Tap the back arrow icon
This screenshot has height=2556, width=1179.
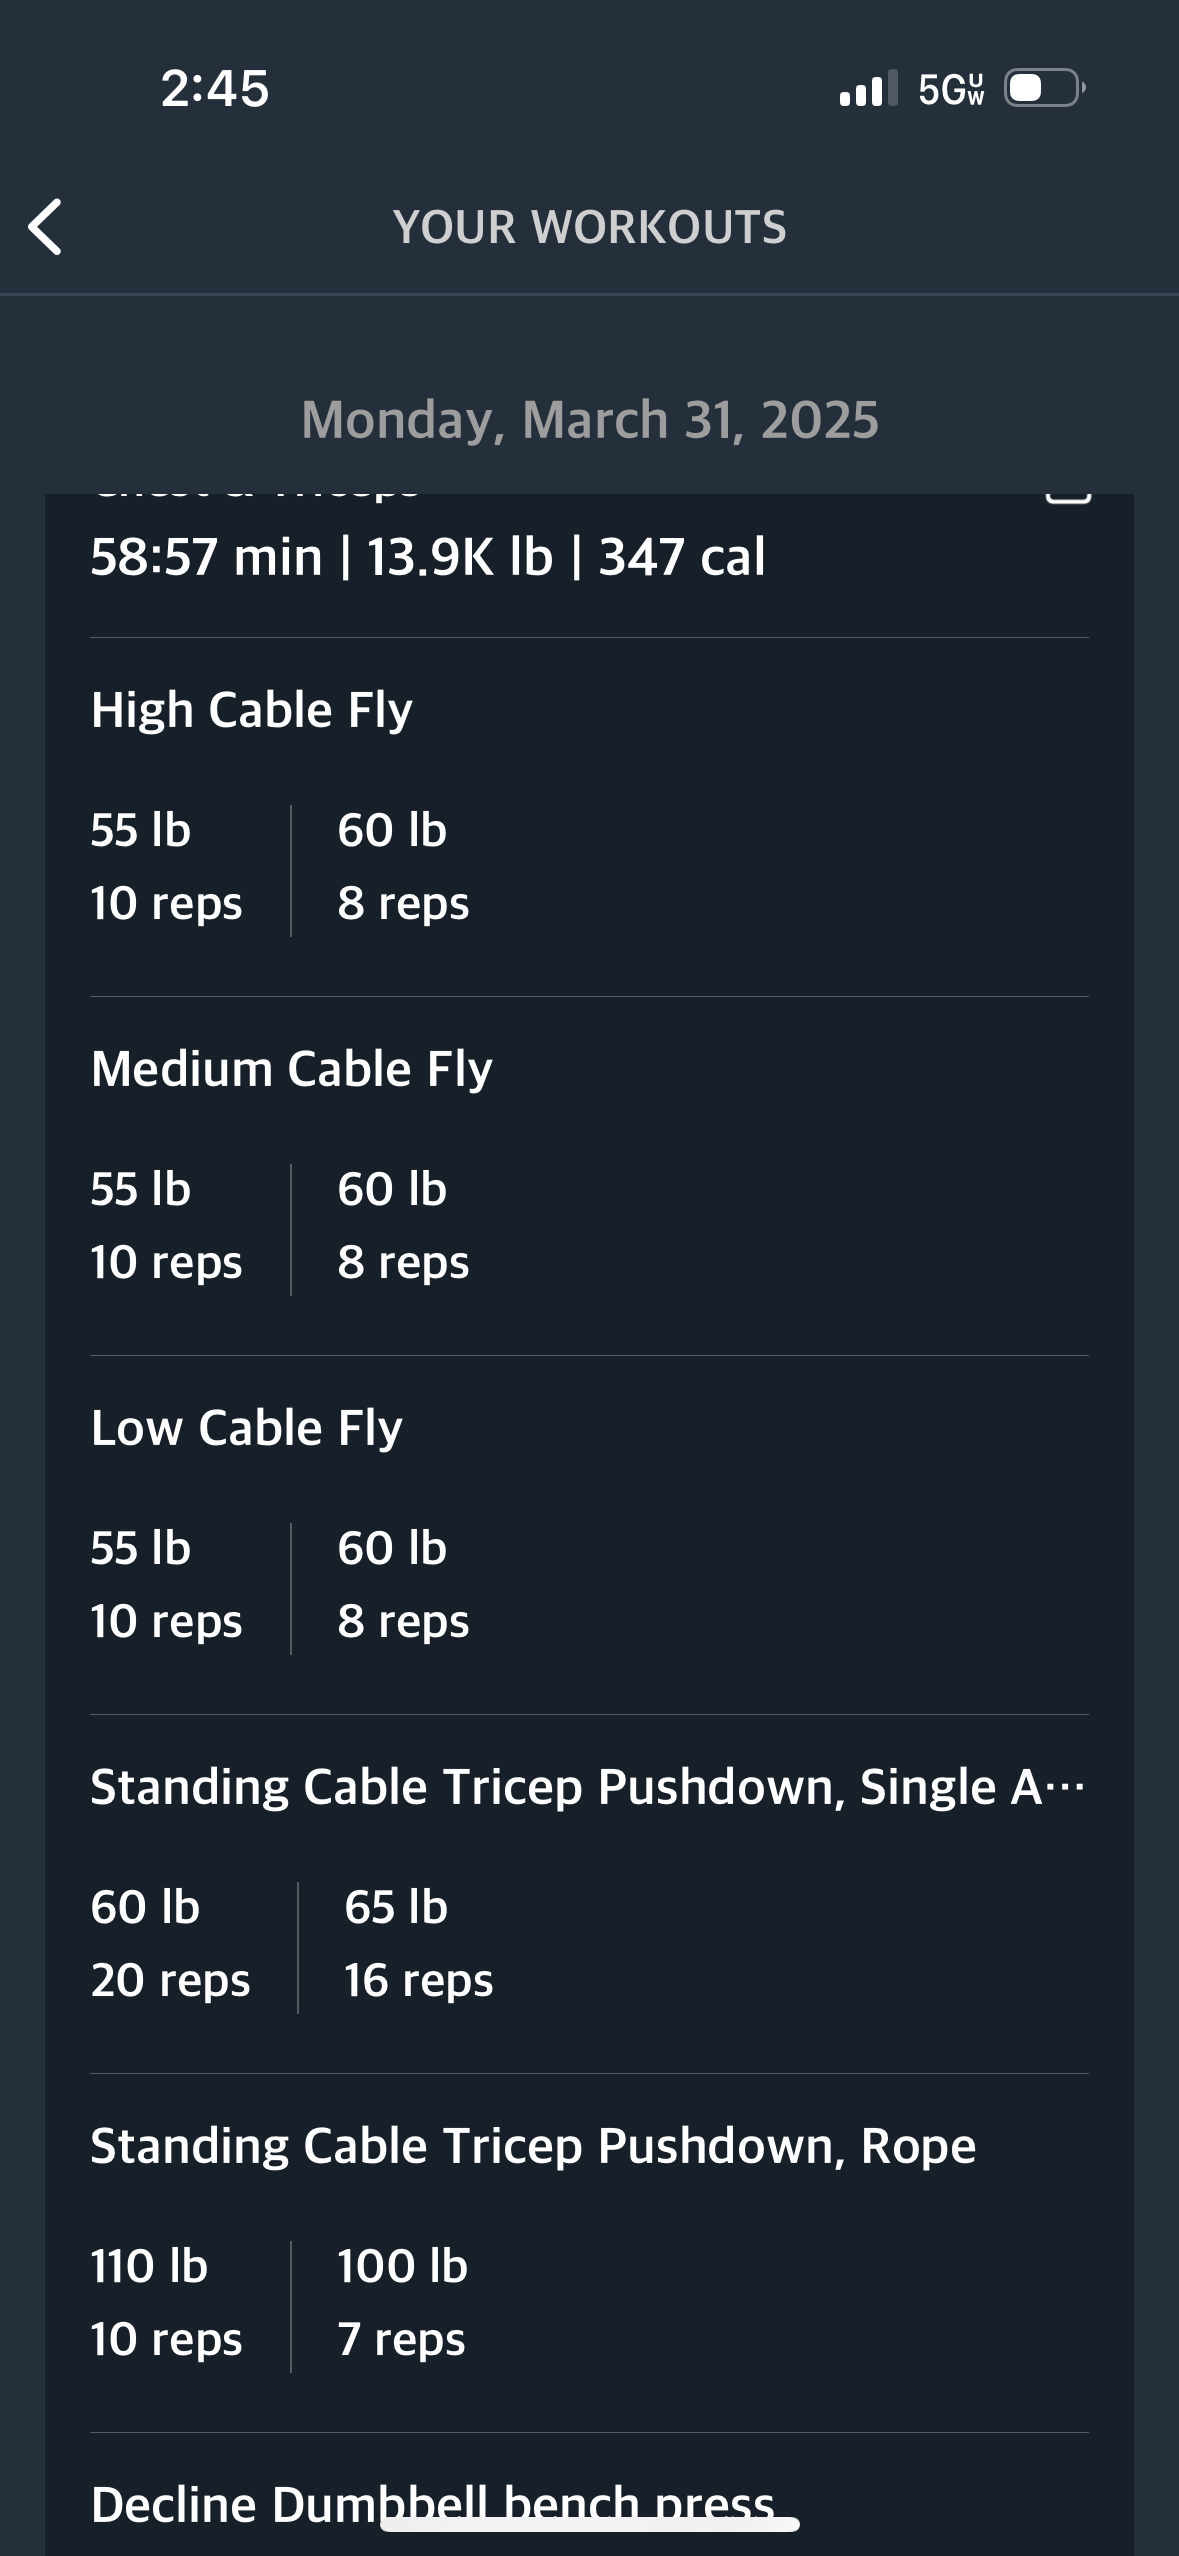pyautogui.click(x=45, y=227)
